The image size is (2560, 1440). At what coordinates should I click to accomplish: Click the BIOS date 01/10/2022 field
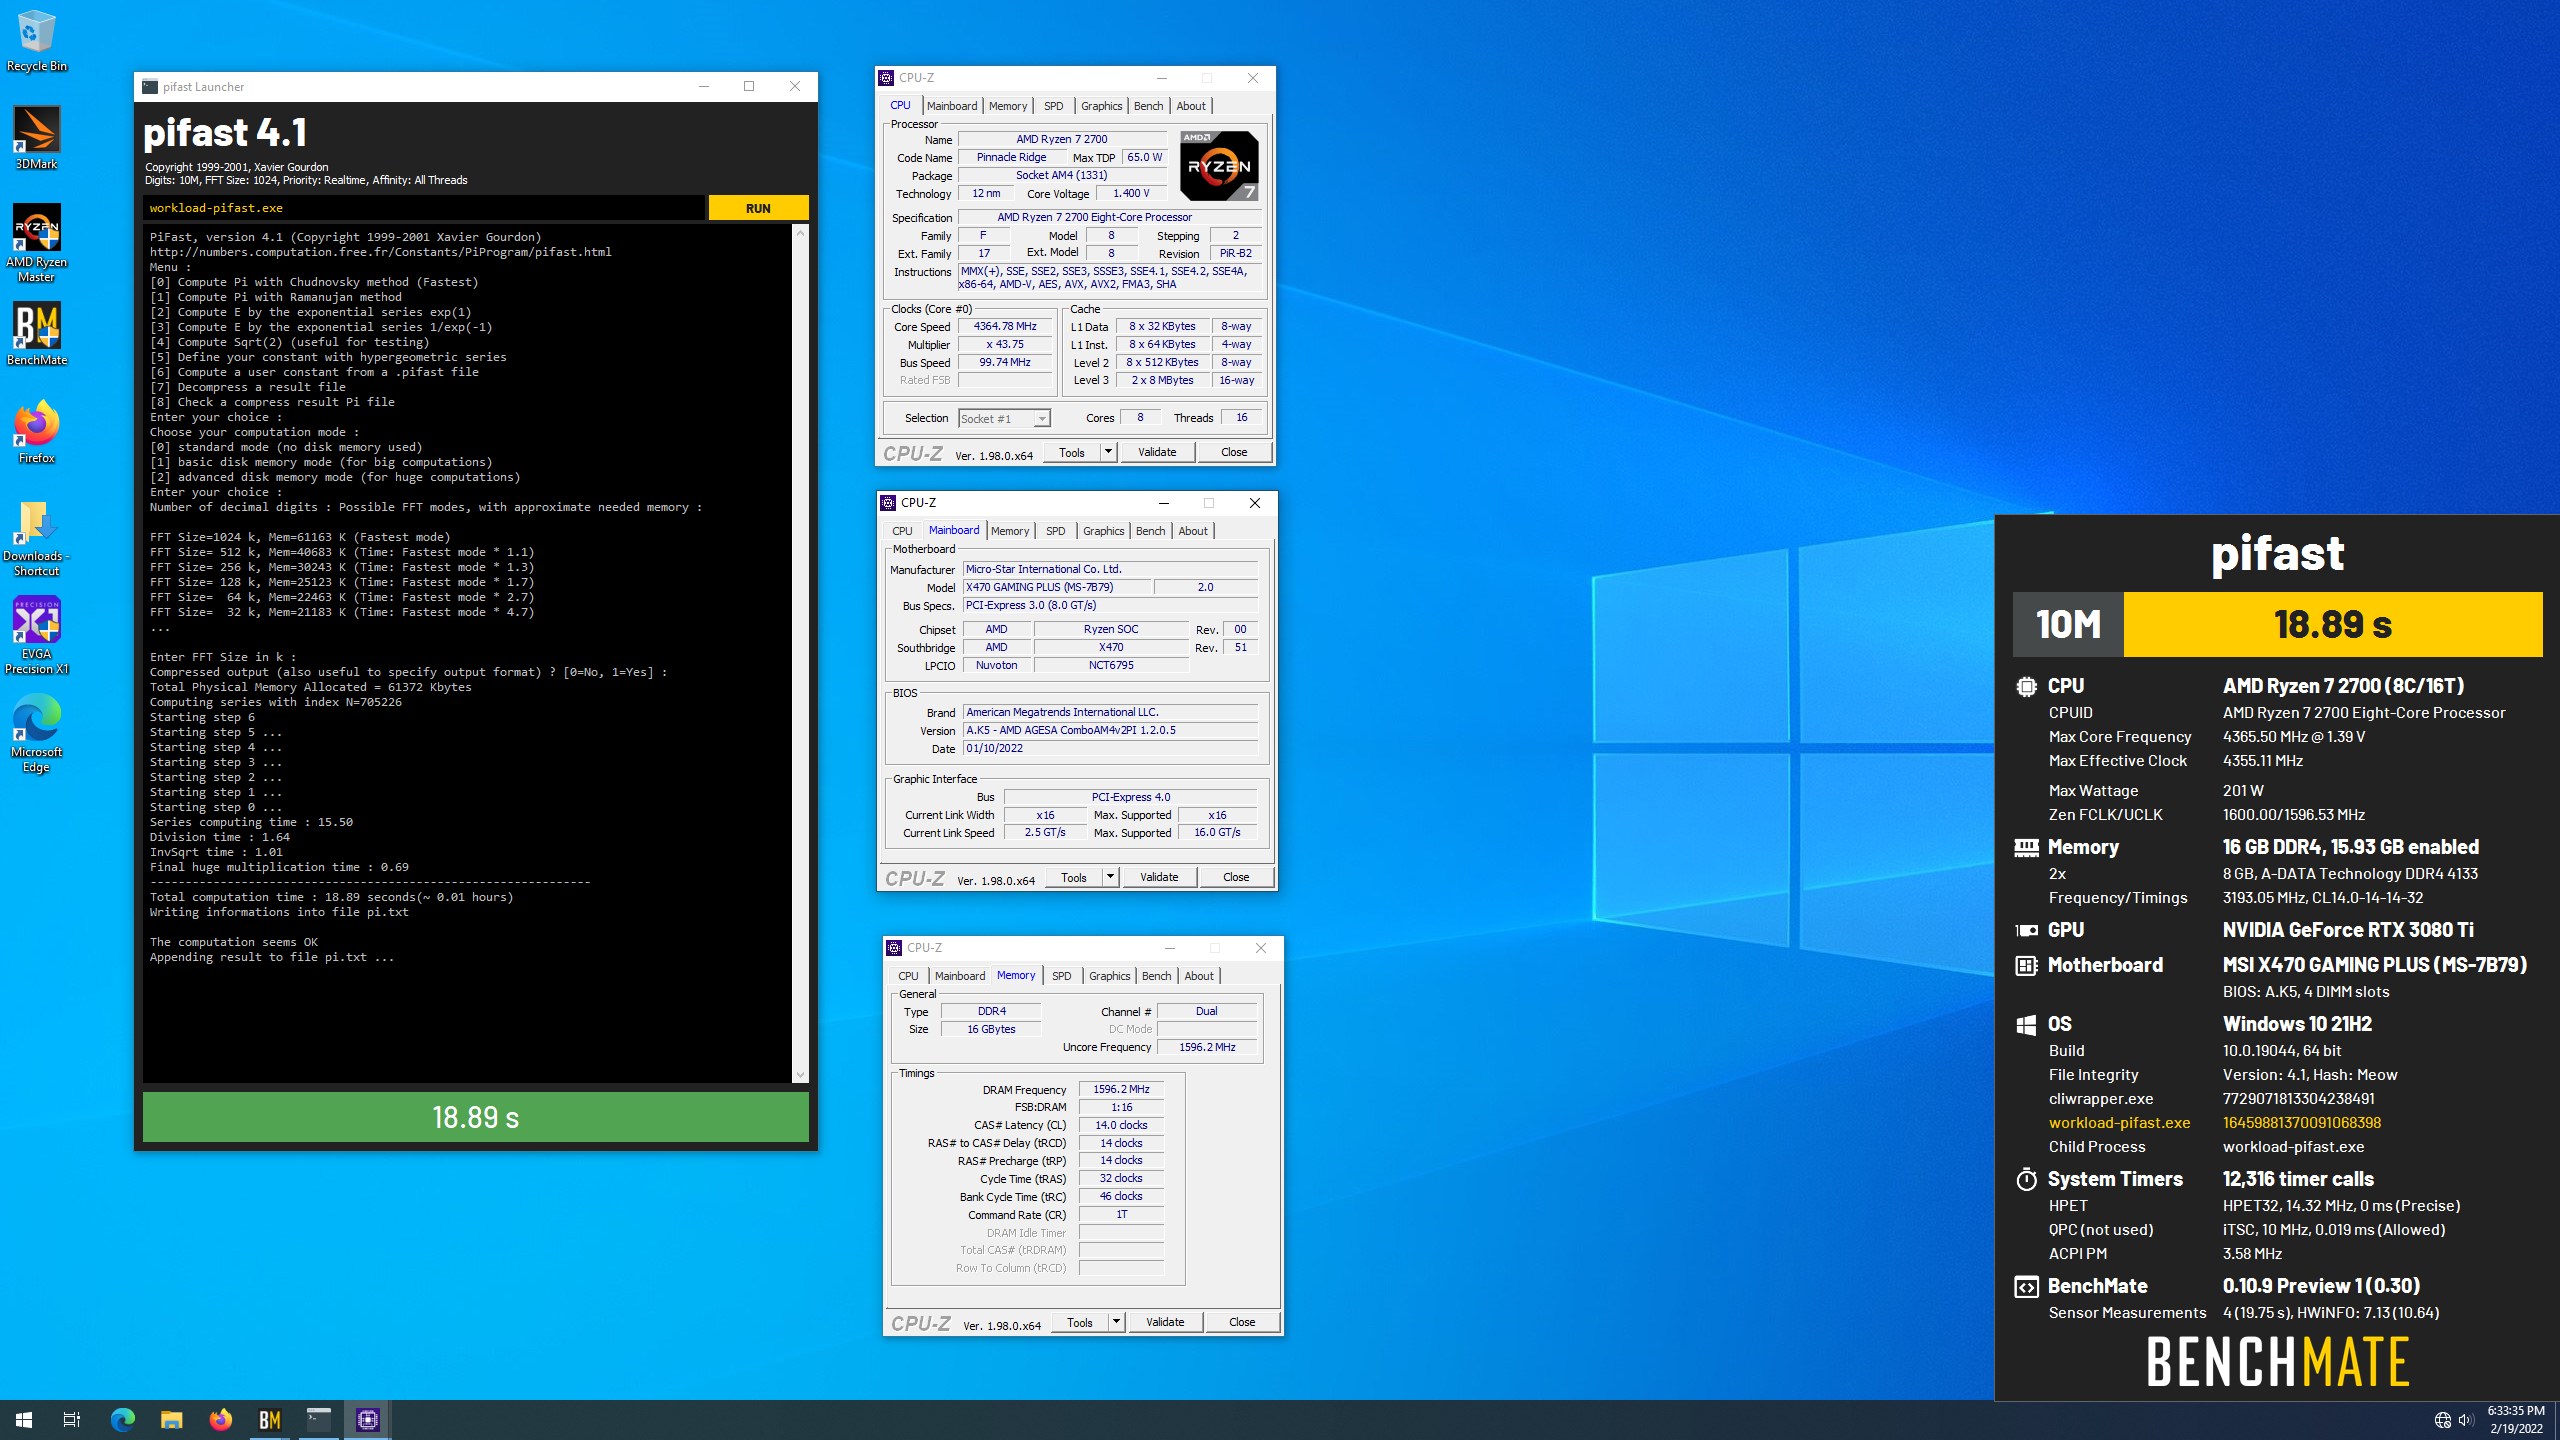pos(1110,748)
